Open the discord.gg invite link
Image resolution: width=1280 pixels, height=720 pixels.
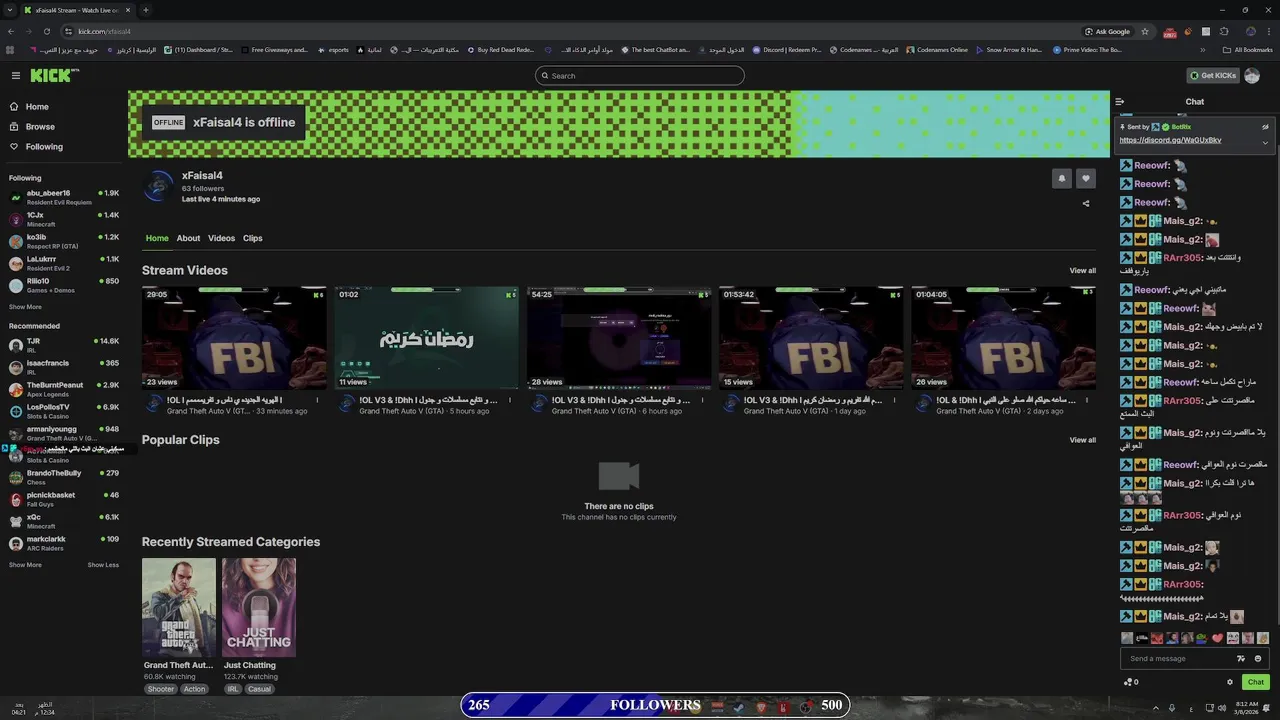click(1170, 140)
